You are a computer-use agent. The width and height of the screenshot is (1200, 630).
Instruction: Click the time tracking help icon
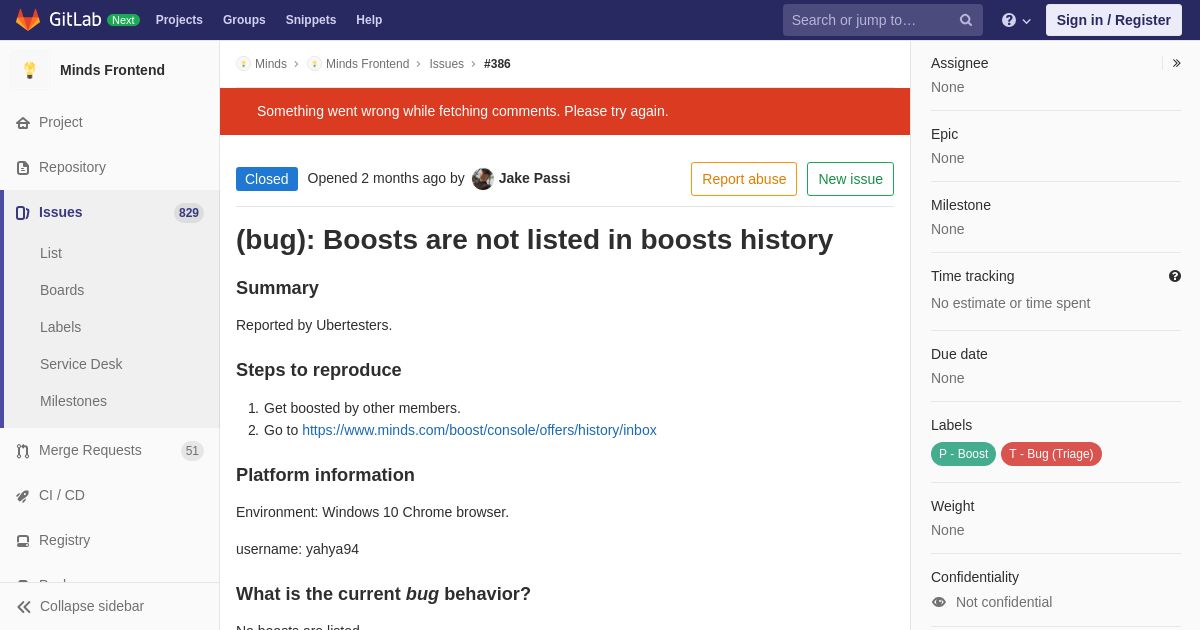(x=1175, y=276)
